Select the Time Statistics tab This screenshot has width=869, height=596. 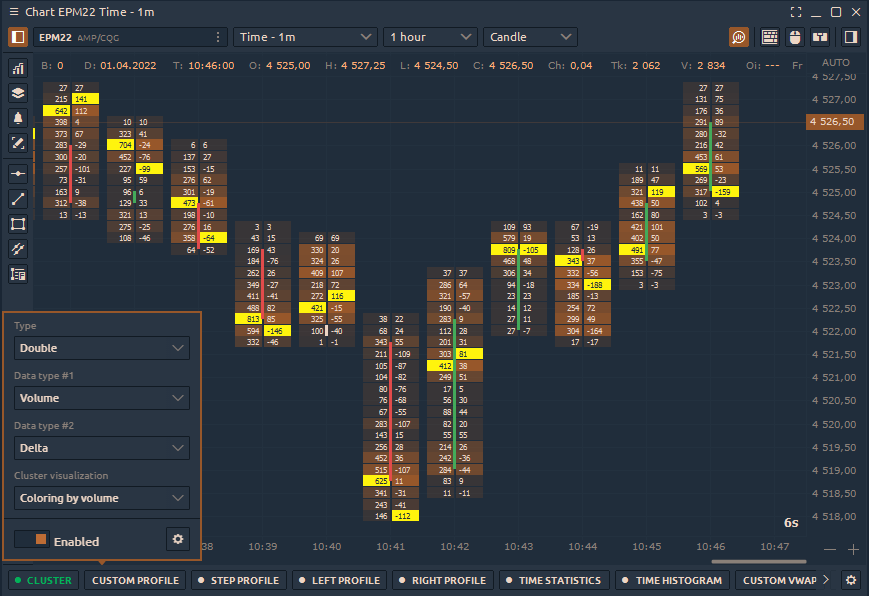[553, 580]
